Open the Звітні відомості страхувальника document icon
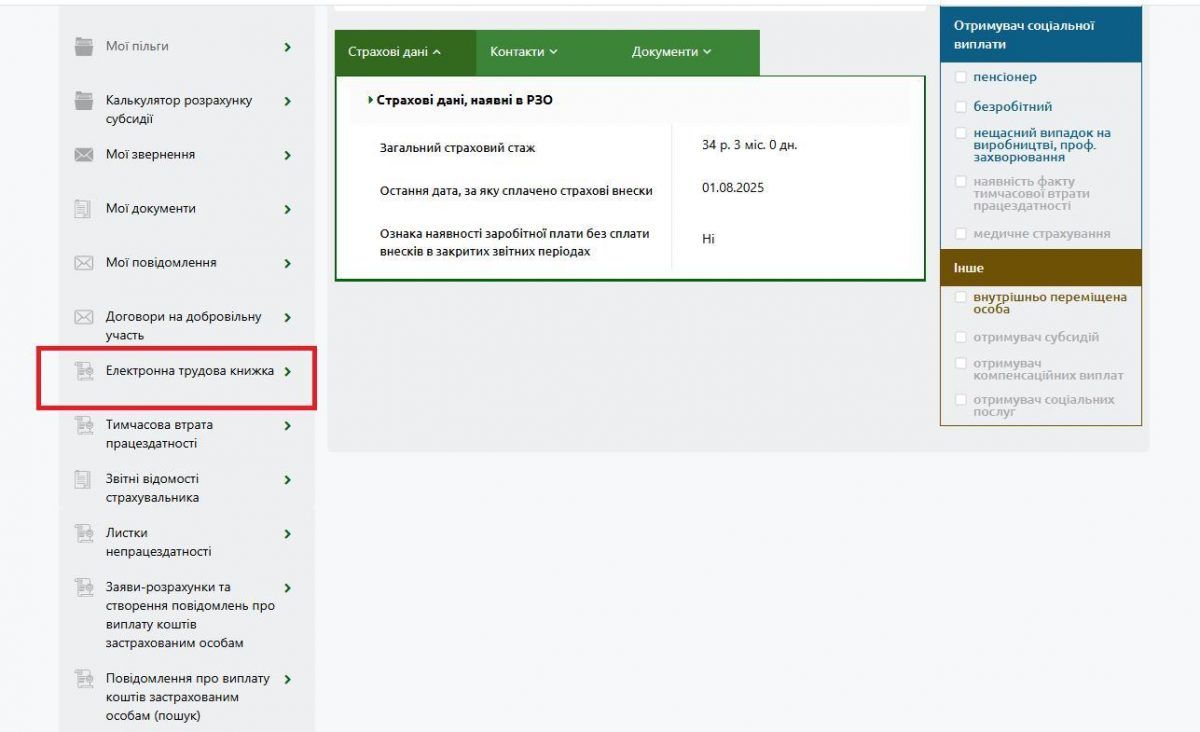Viewport: 1200px width, 732px height. 83,479
